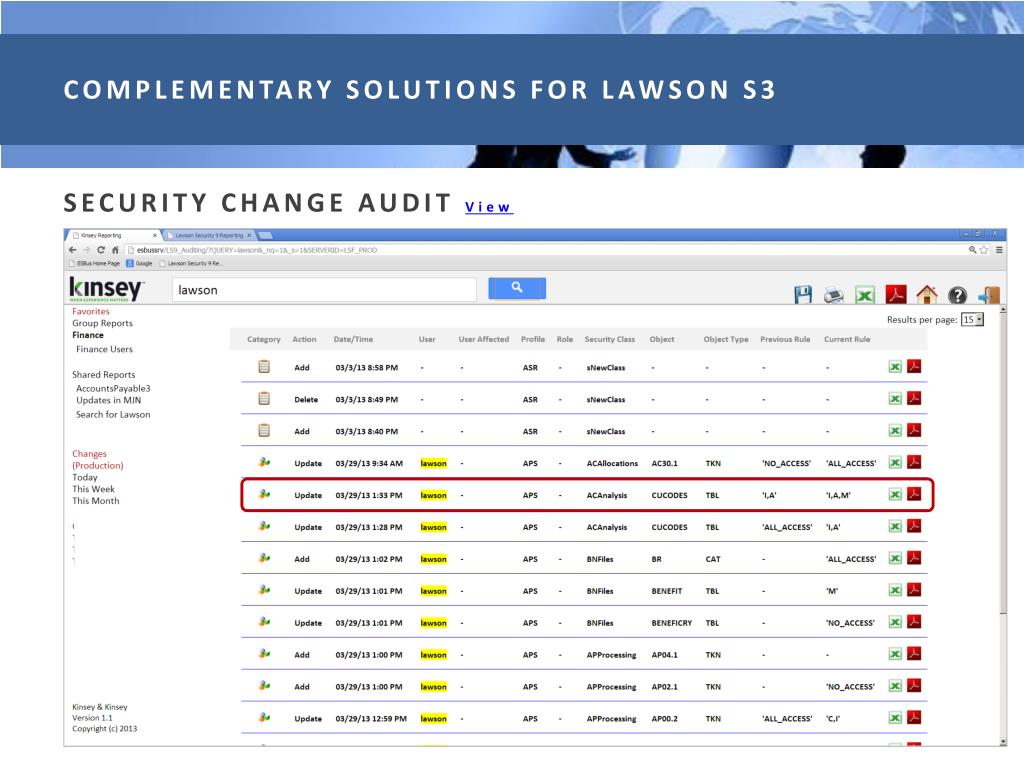Screen dimensions: 1024x768
Task: Click the Category column header
Action: 264,340
